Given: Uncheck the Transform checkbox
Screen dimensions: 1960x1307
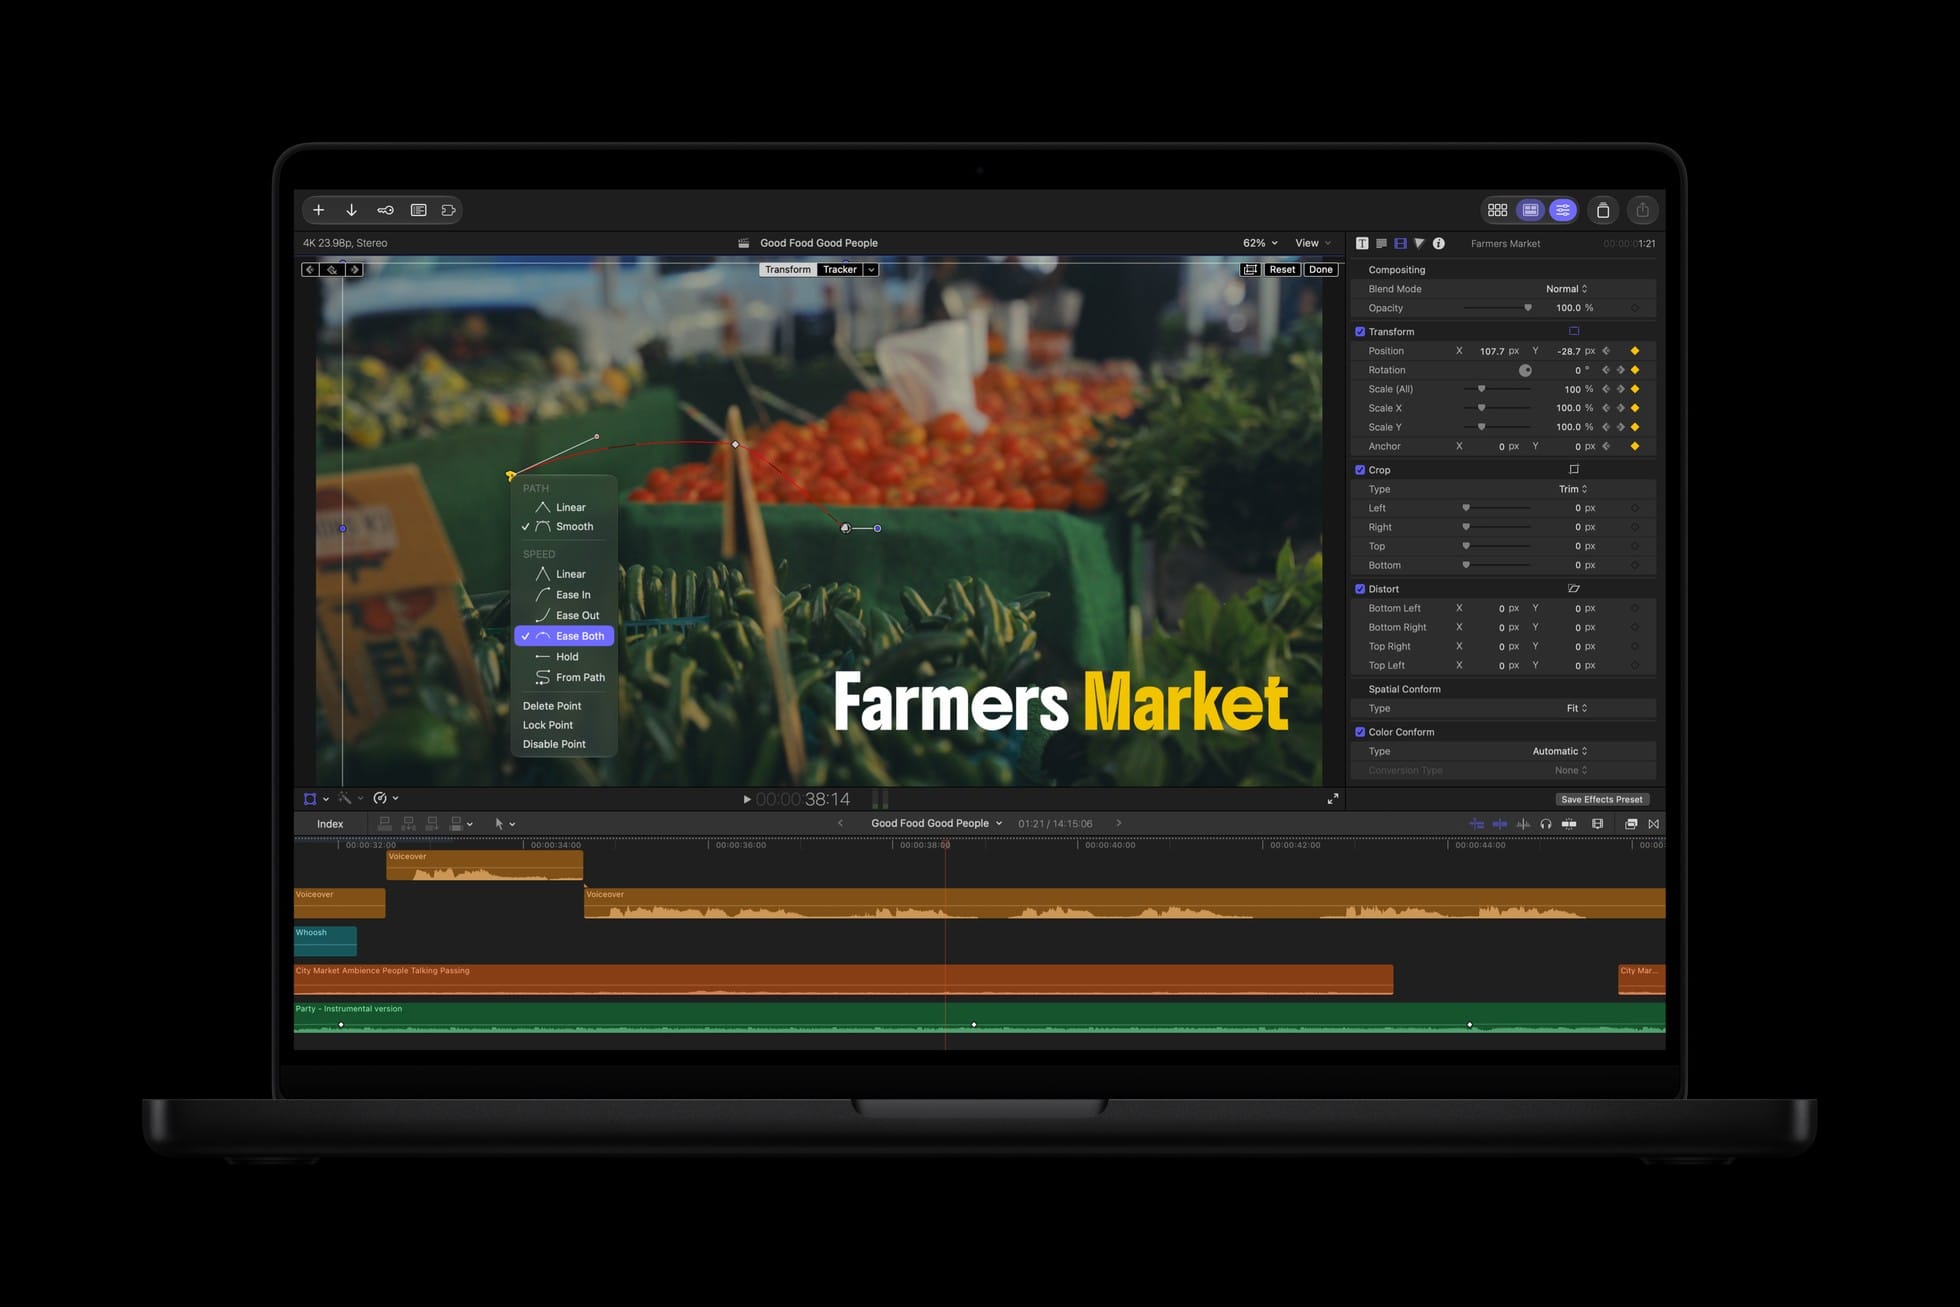Looking at the screenshot, I should (1360, 332).
